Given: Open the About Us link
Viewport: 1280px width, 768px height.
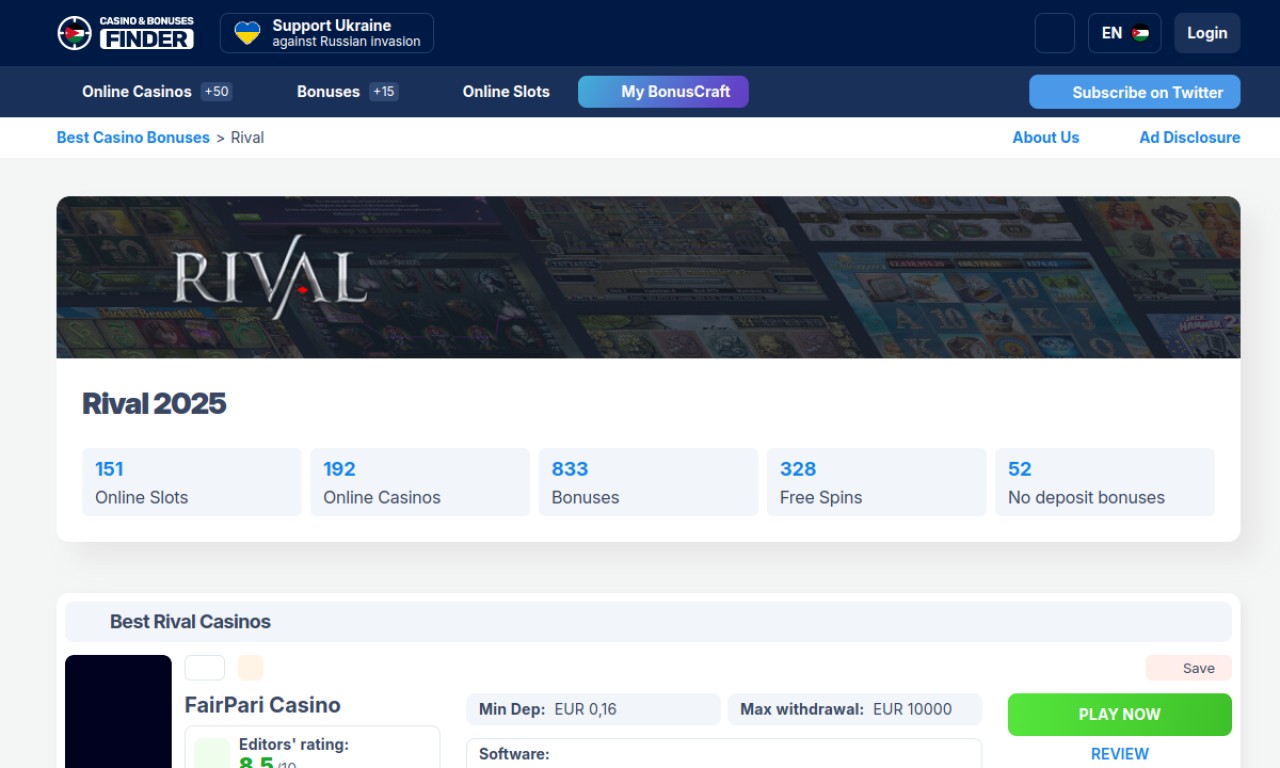Looking at the screenshot, I should (x=1046, y=138).
